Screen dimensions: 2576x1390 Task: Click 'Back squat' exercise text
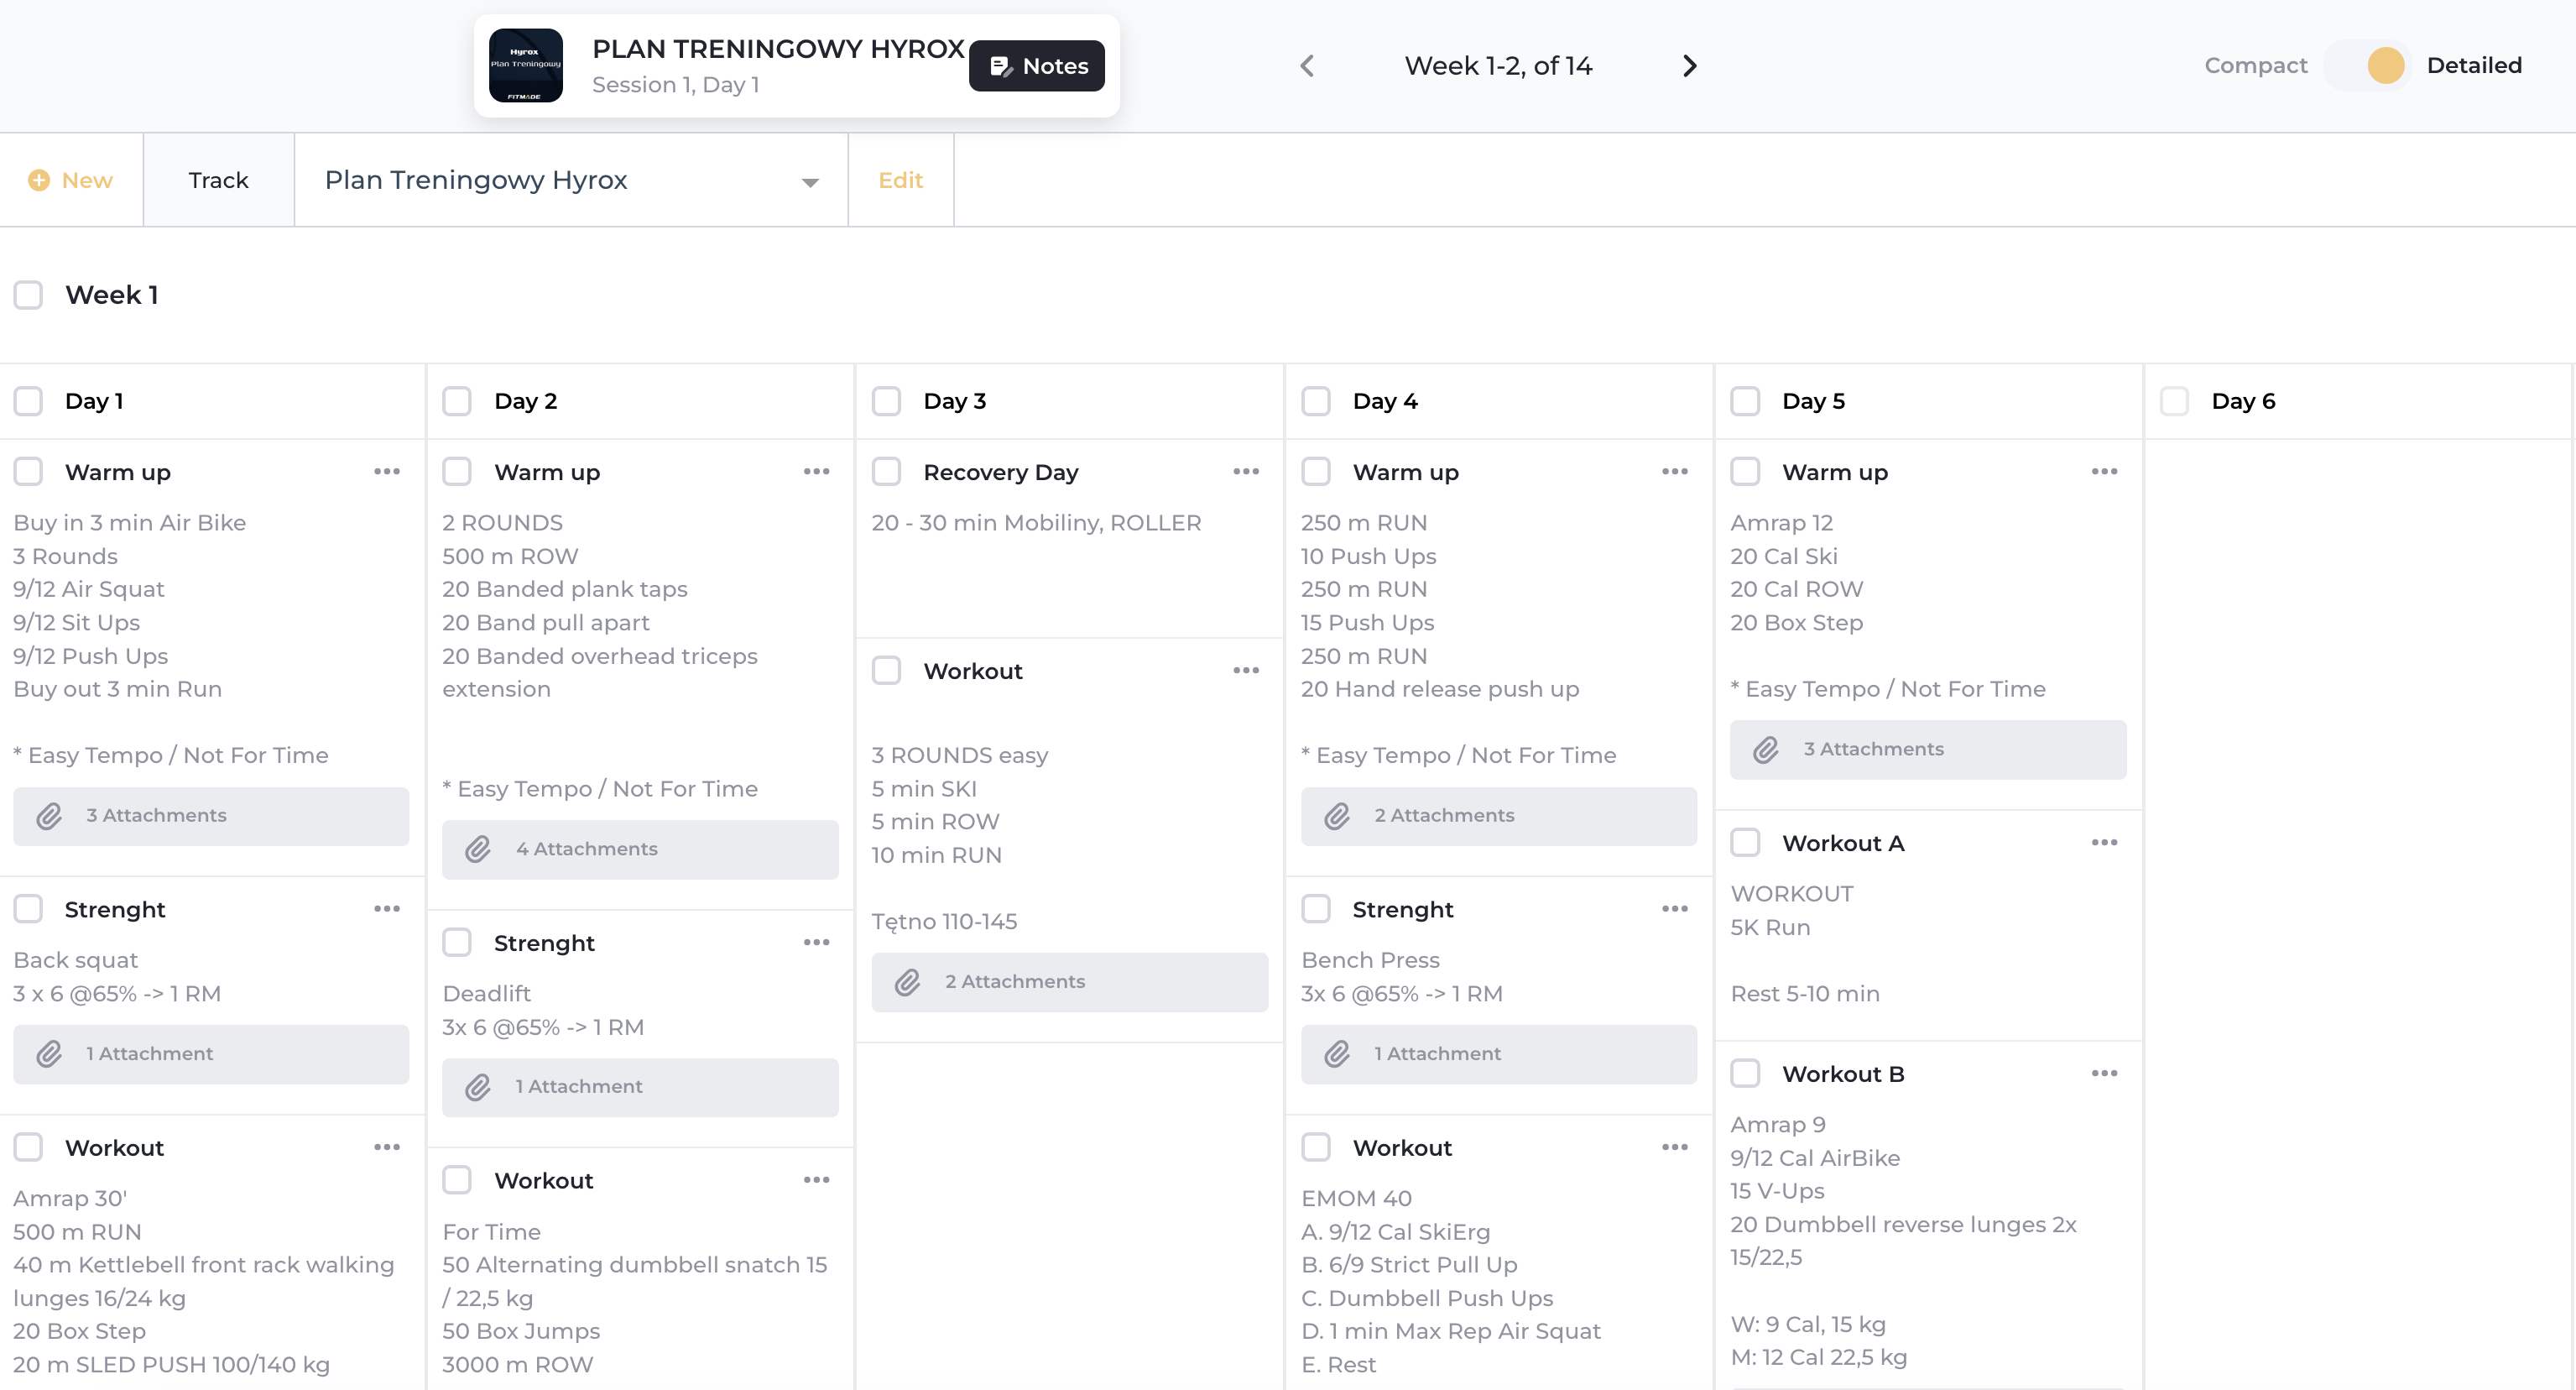pos(76,960)
